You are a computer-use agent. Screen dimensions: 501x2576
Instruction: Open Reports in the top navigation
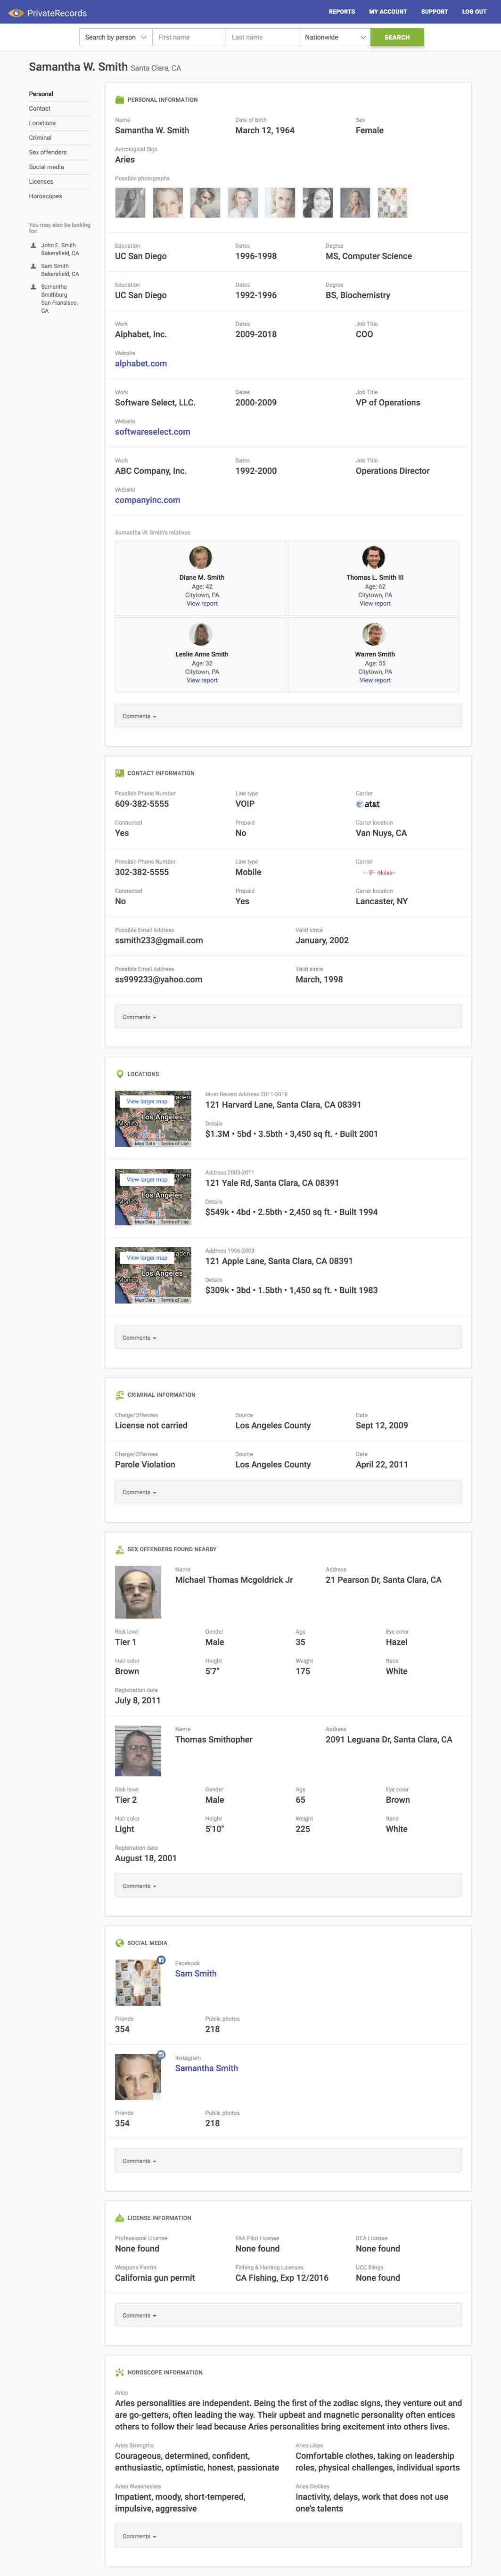342,12
